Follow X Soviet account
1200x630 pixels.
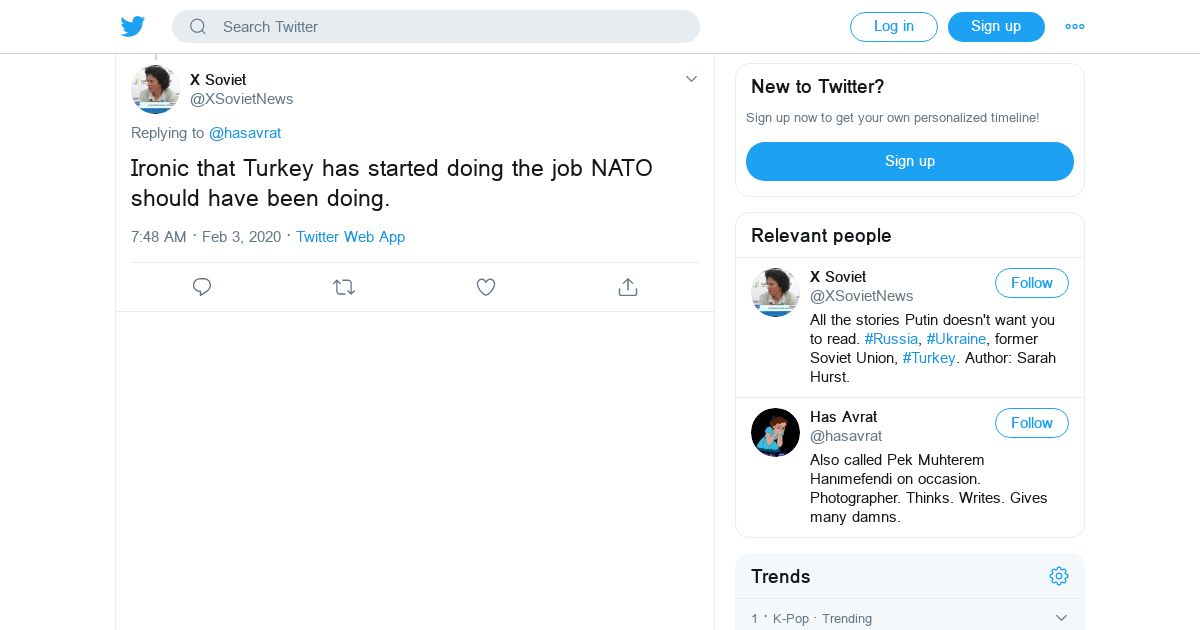pos(1031,283)
